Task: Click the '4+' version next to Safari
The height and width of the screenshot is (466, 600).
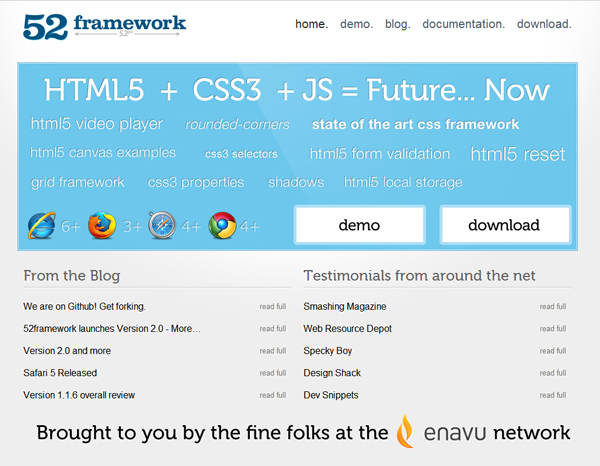Action: click(191, 227)
